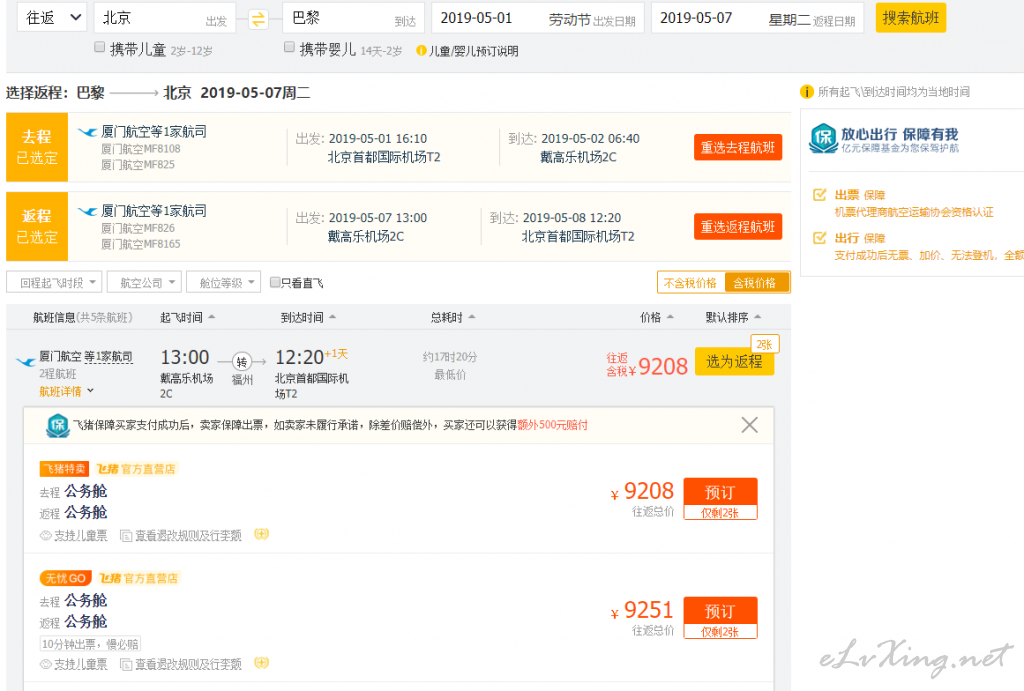Click departure date field 2019-05-01
1024x691 pixels.
[x=537, y=18]
